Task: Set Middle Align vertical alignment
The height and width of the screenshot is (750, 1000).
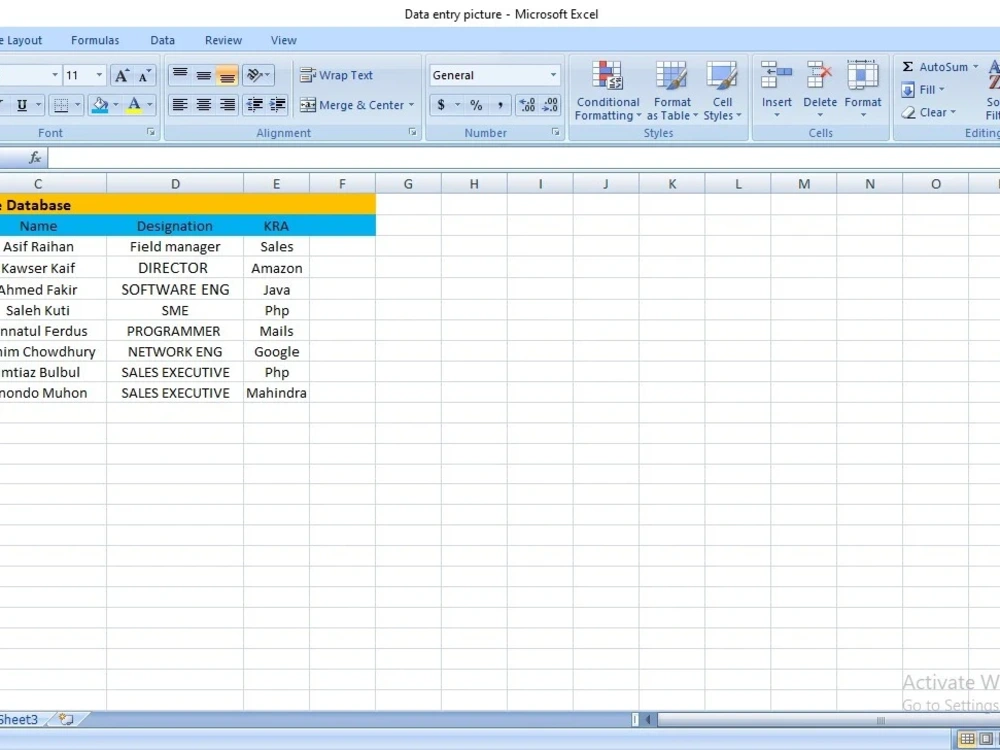Action: 204,75
